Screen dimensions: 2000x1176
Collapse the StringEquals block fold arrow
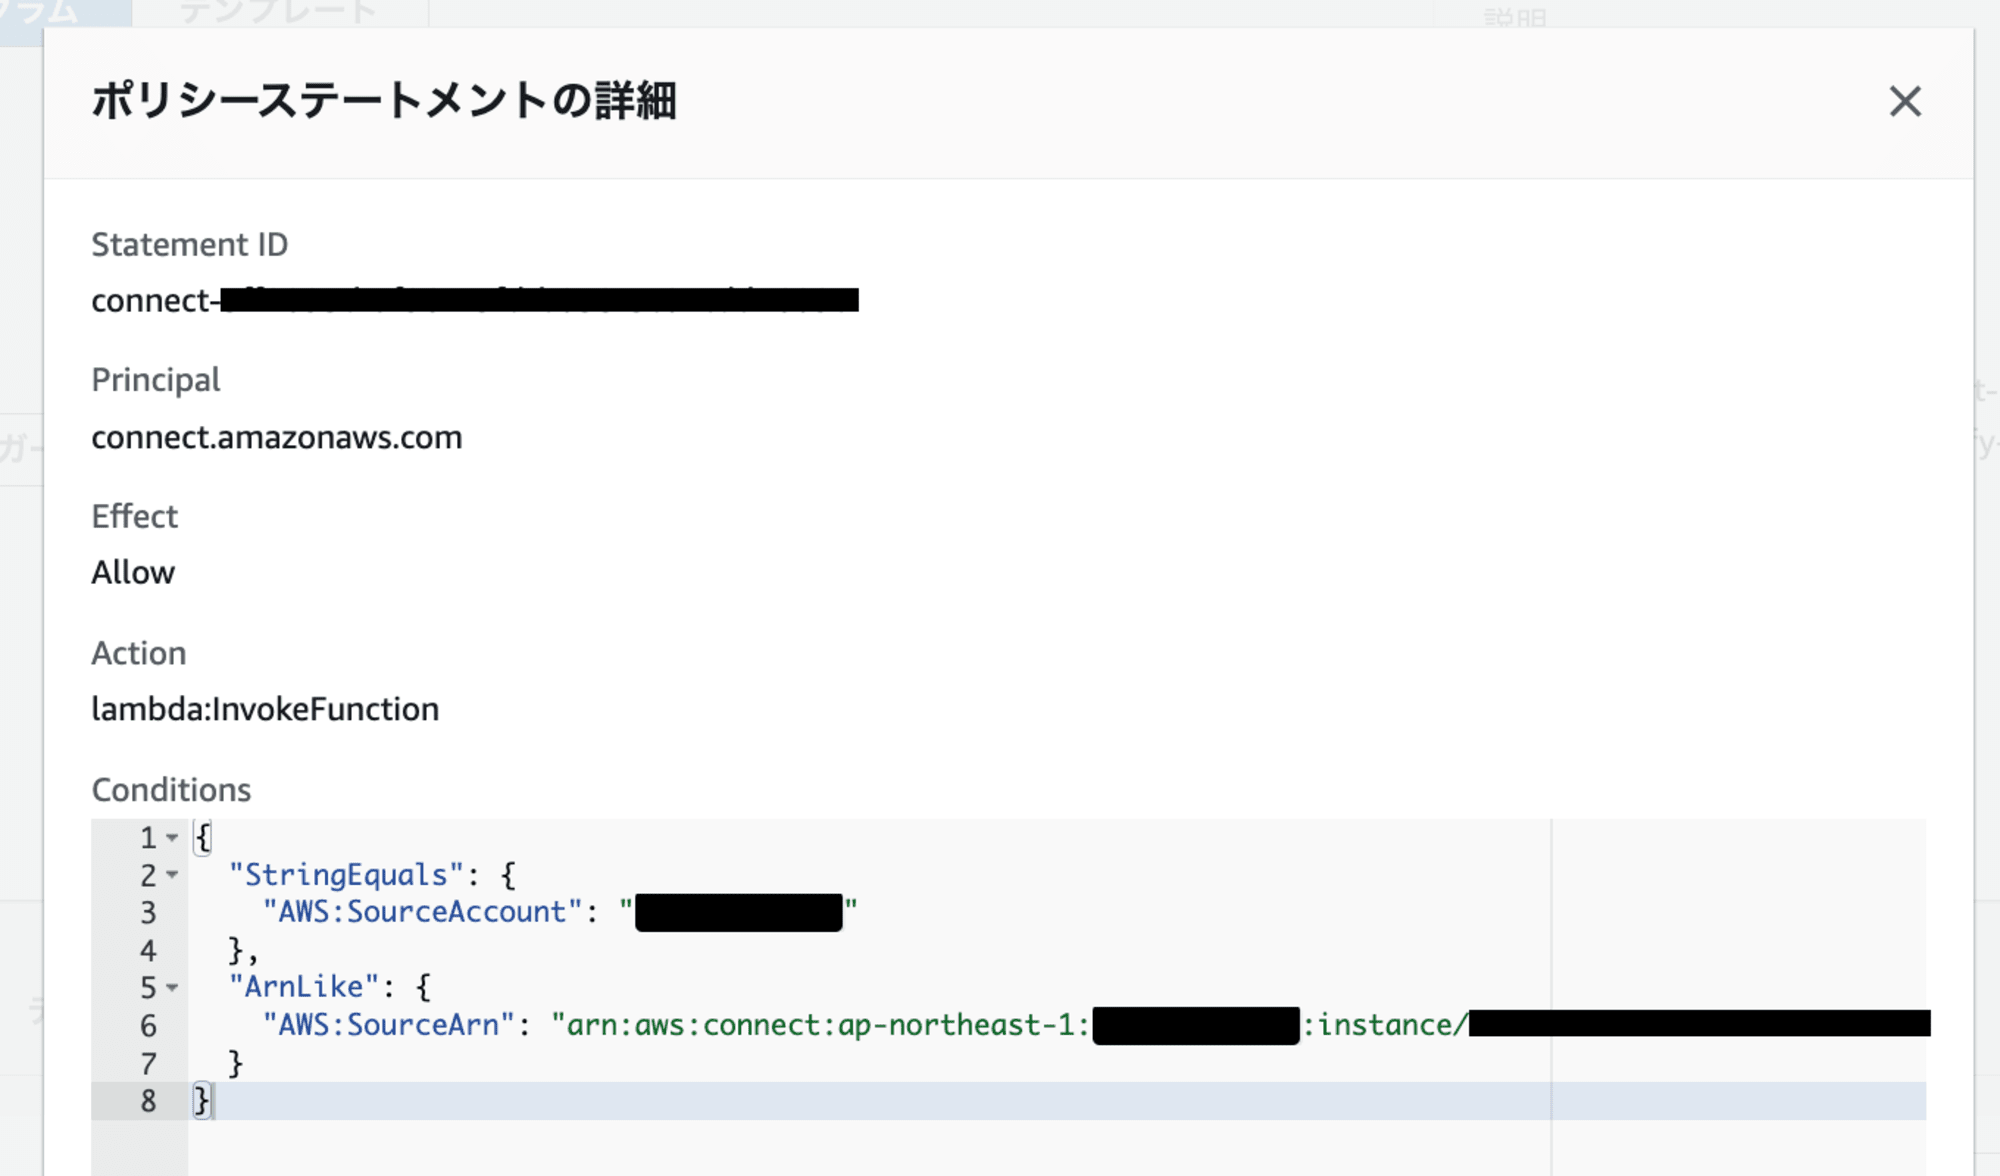(172, 875)
